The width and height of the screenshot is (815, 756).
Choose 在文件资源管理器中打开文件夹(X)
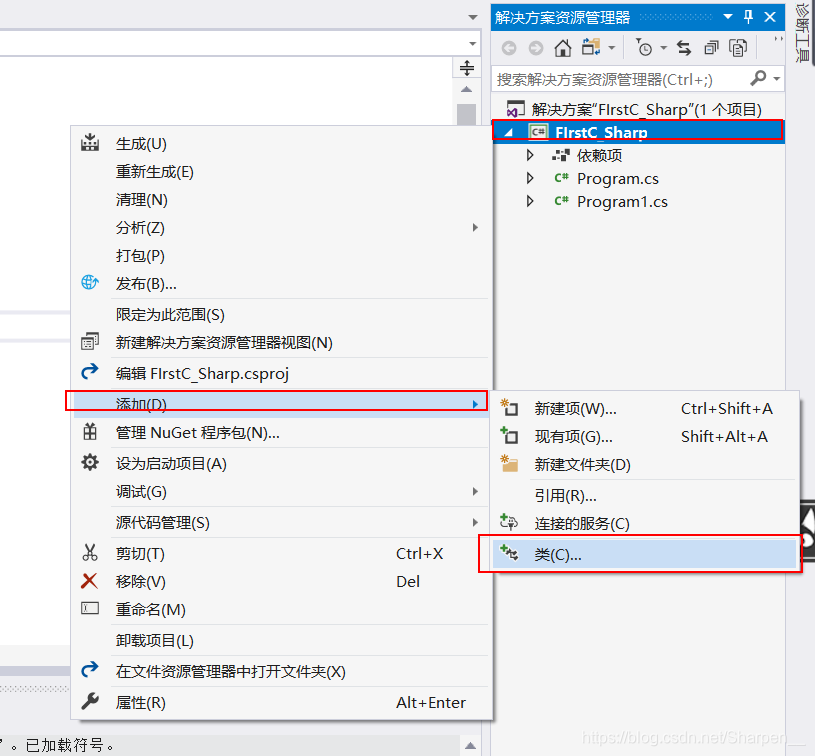pos(281,671)
